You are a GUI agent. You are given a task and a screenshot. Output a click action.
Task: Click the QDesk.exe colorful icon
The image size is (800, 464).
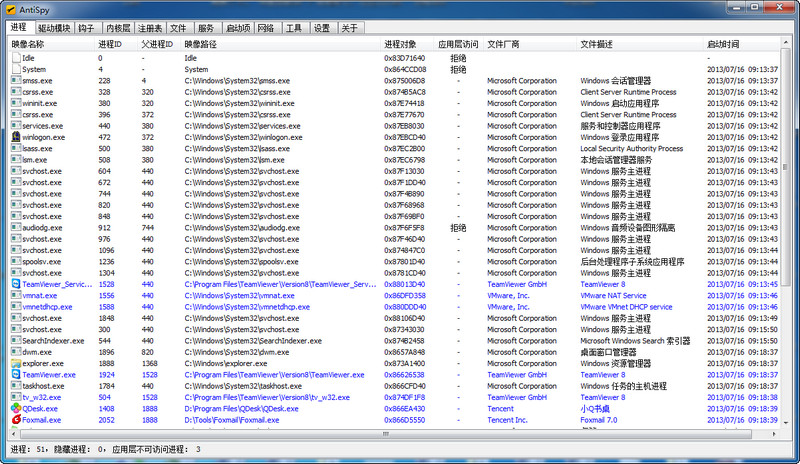tap(16, 408)
